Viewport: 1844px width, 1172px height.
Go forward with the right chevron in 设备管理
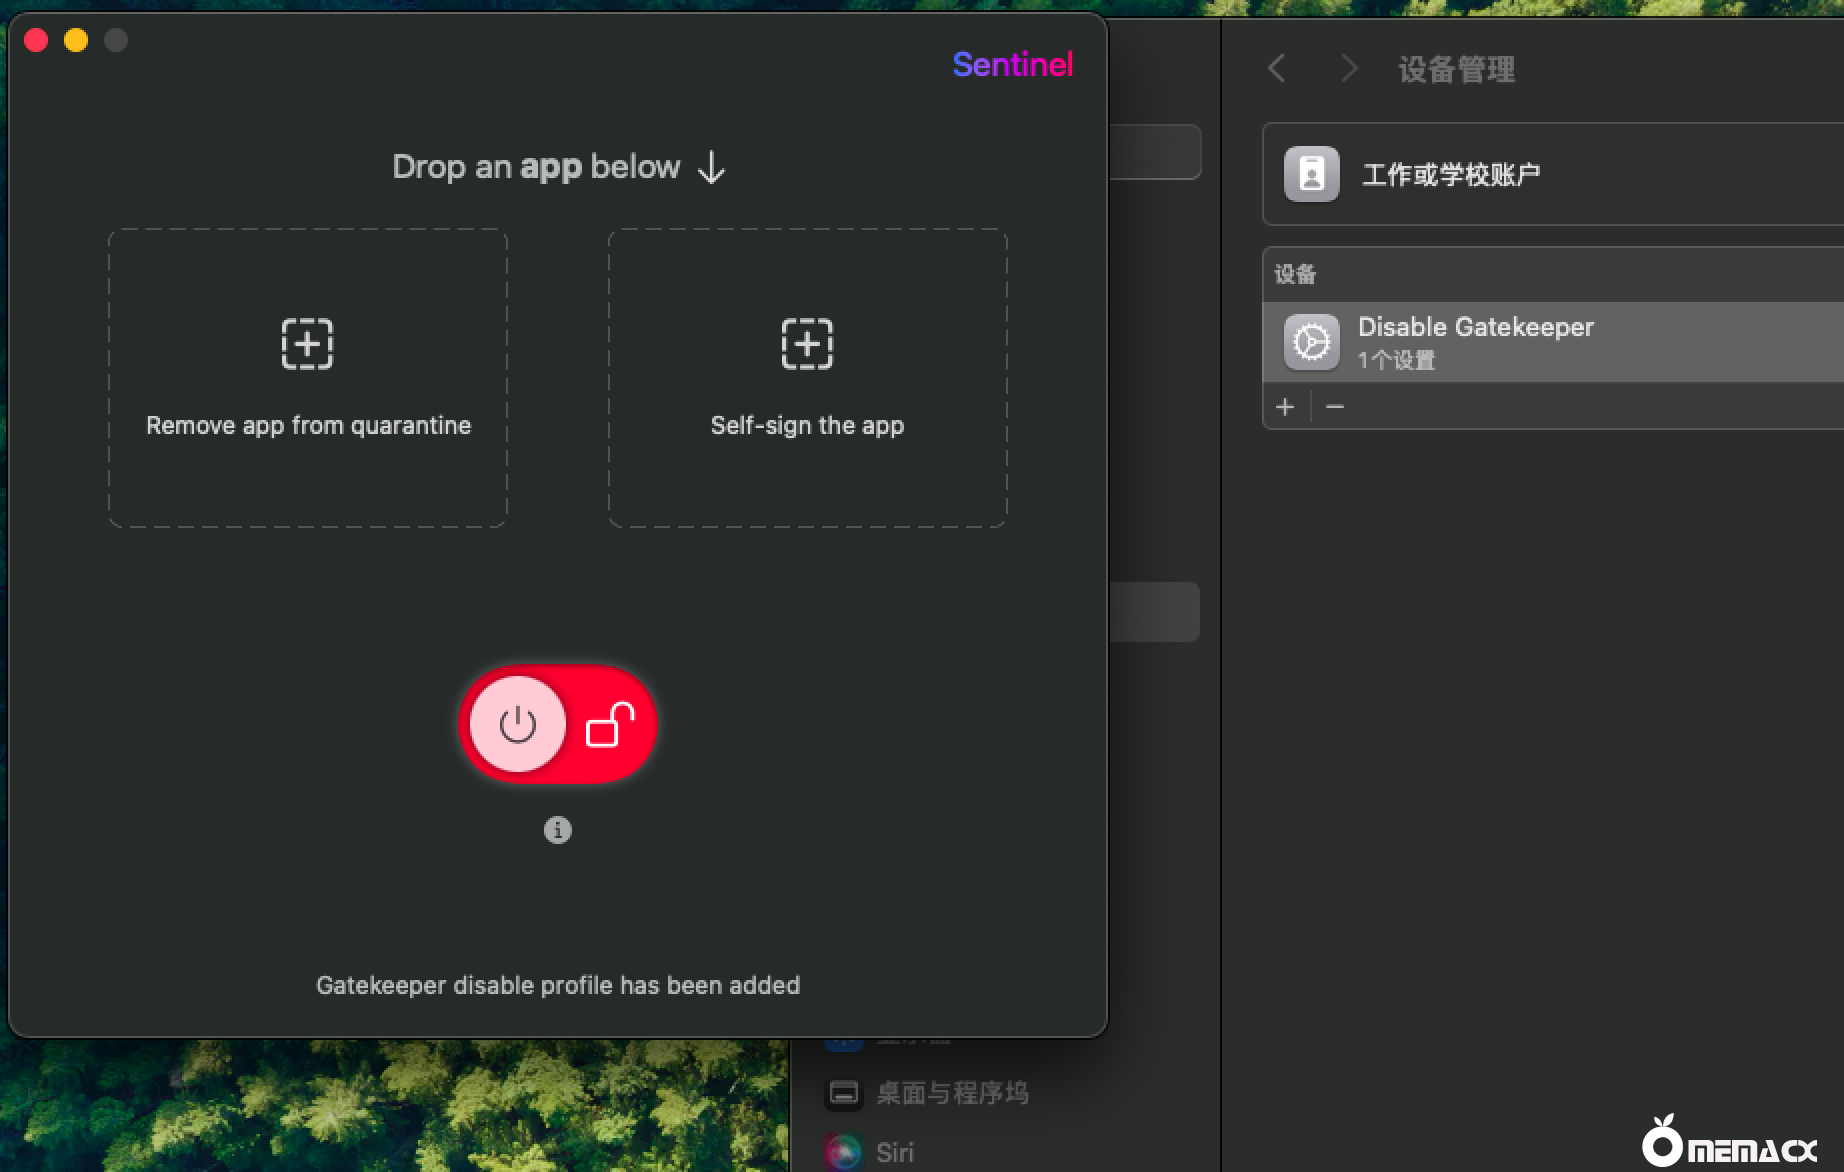point(1349,69)
